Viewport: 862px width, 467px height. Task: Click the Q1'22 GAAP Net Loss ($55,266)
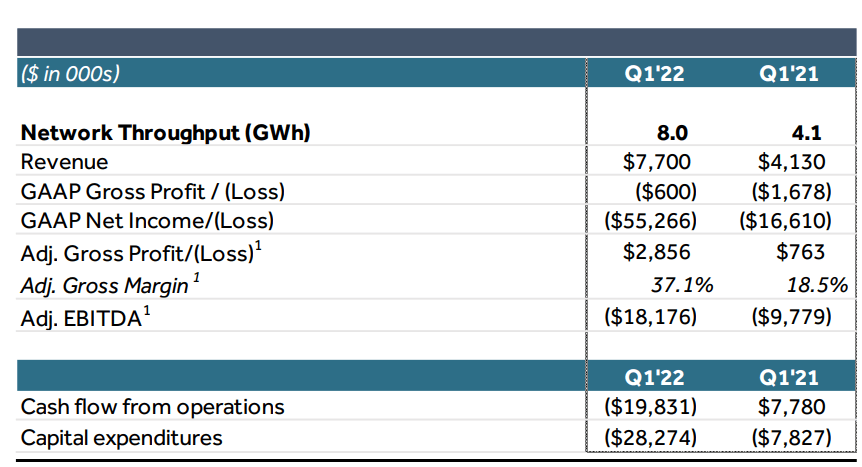tap(650, 221)
